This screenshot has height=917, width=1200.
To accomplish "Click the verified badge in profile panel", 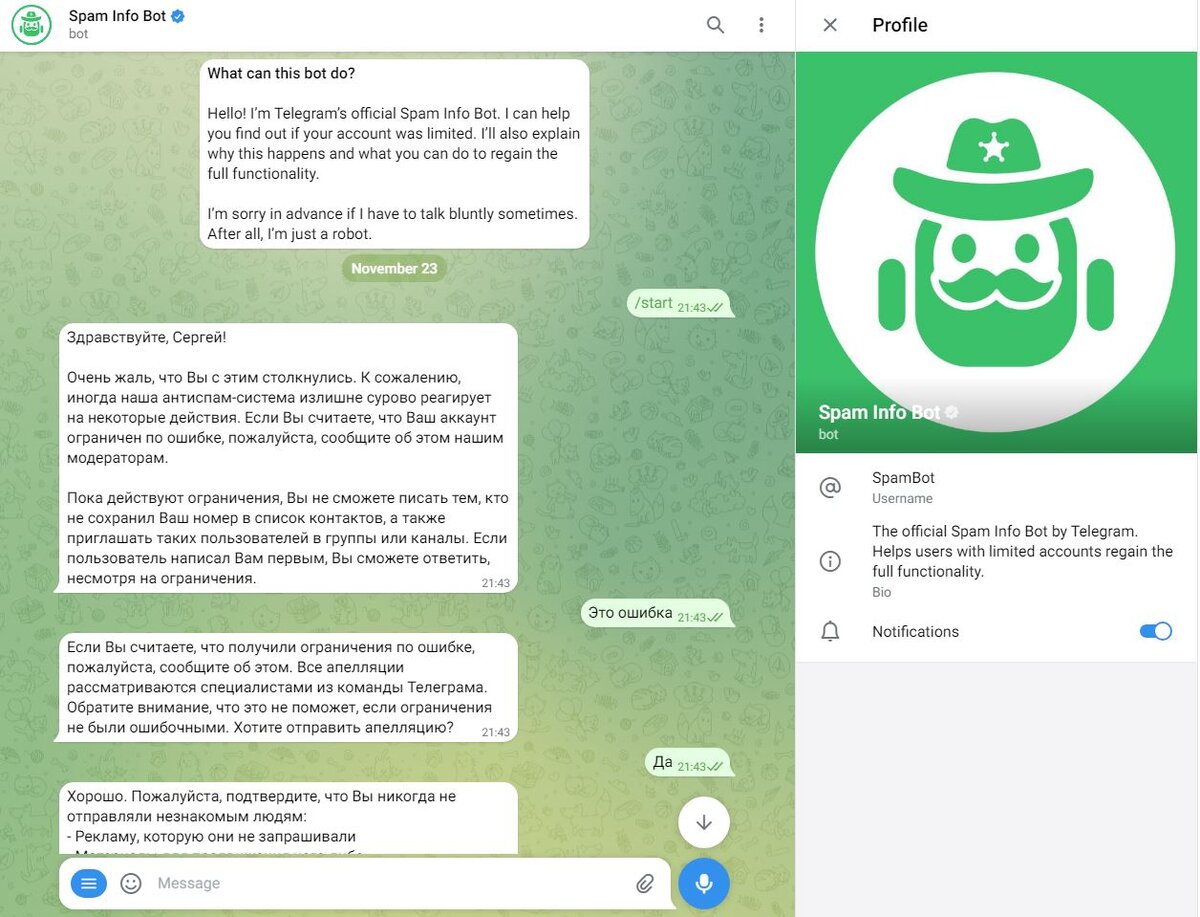I will [x=952, y=412].
